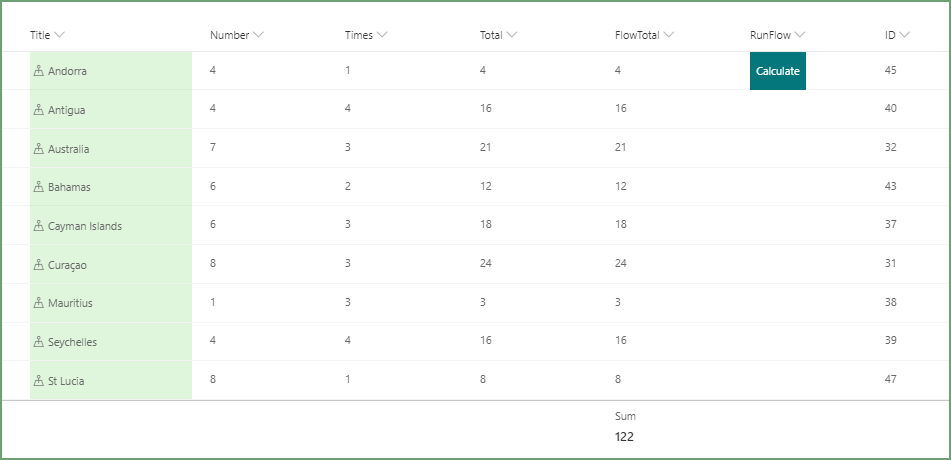Select the Mauritius row Total cell
This screenshot has height=460, width=951.
[x=485, y=303]
